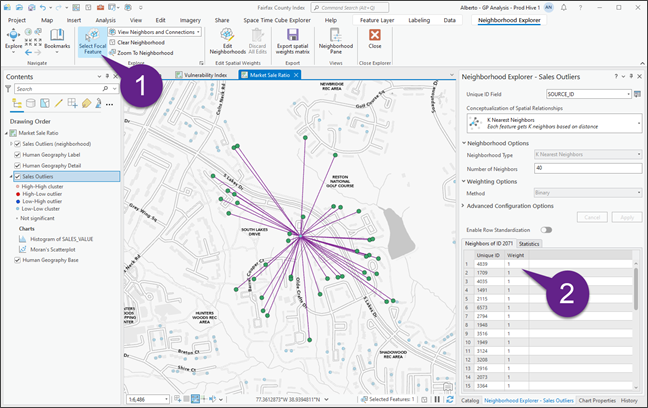
Task: Toggle the Human Geography Label layer checkbox
Action: tap(17, 154)
